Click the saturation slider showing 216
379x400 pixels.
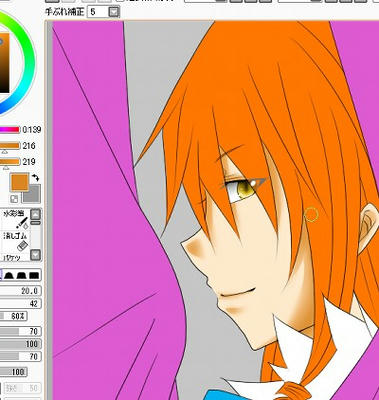pyautogui.click(x=10, y=146)
